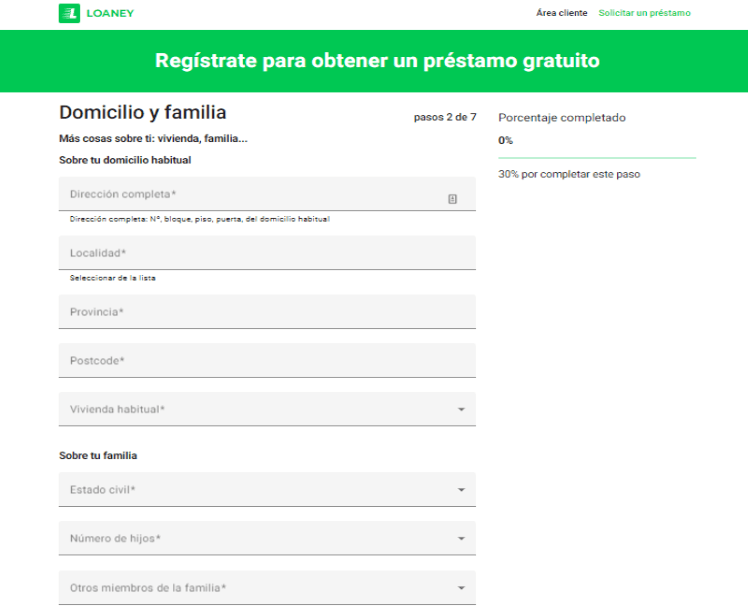Focus the Postcode input field
The image size is (748, 608).
click(267, 361)
